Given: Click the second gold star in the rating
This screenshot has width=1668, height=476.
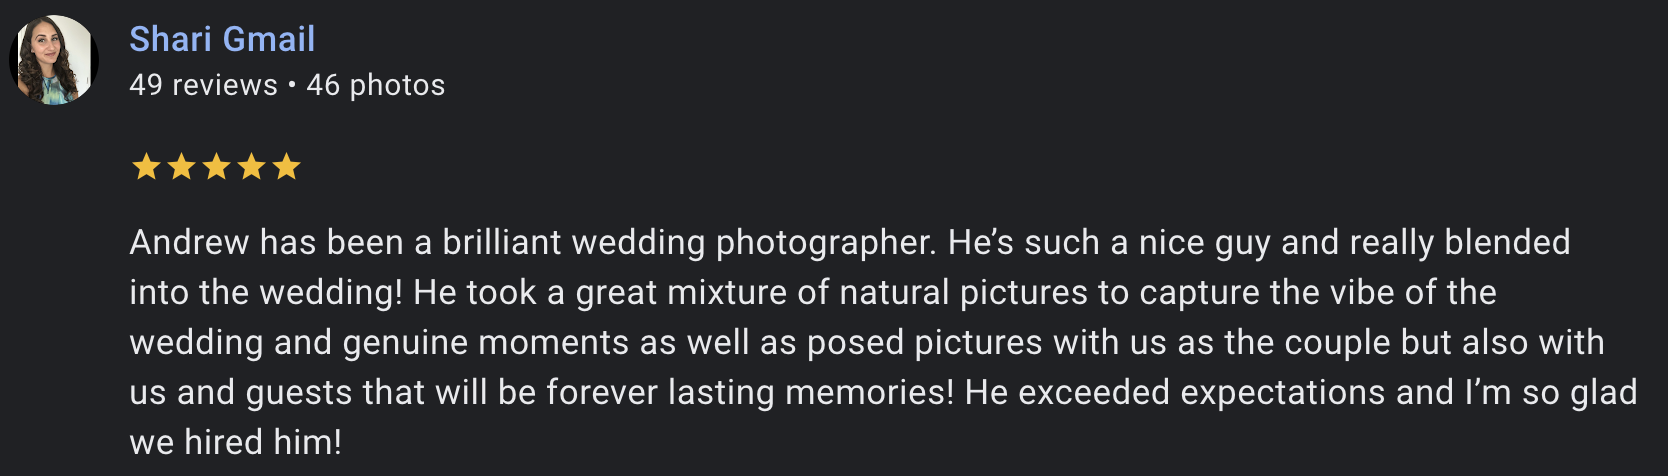Looking at the screenshot, I should click(x=181, y=166).
